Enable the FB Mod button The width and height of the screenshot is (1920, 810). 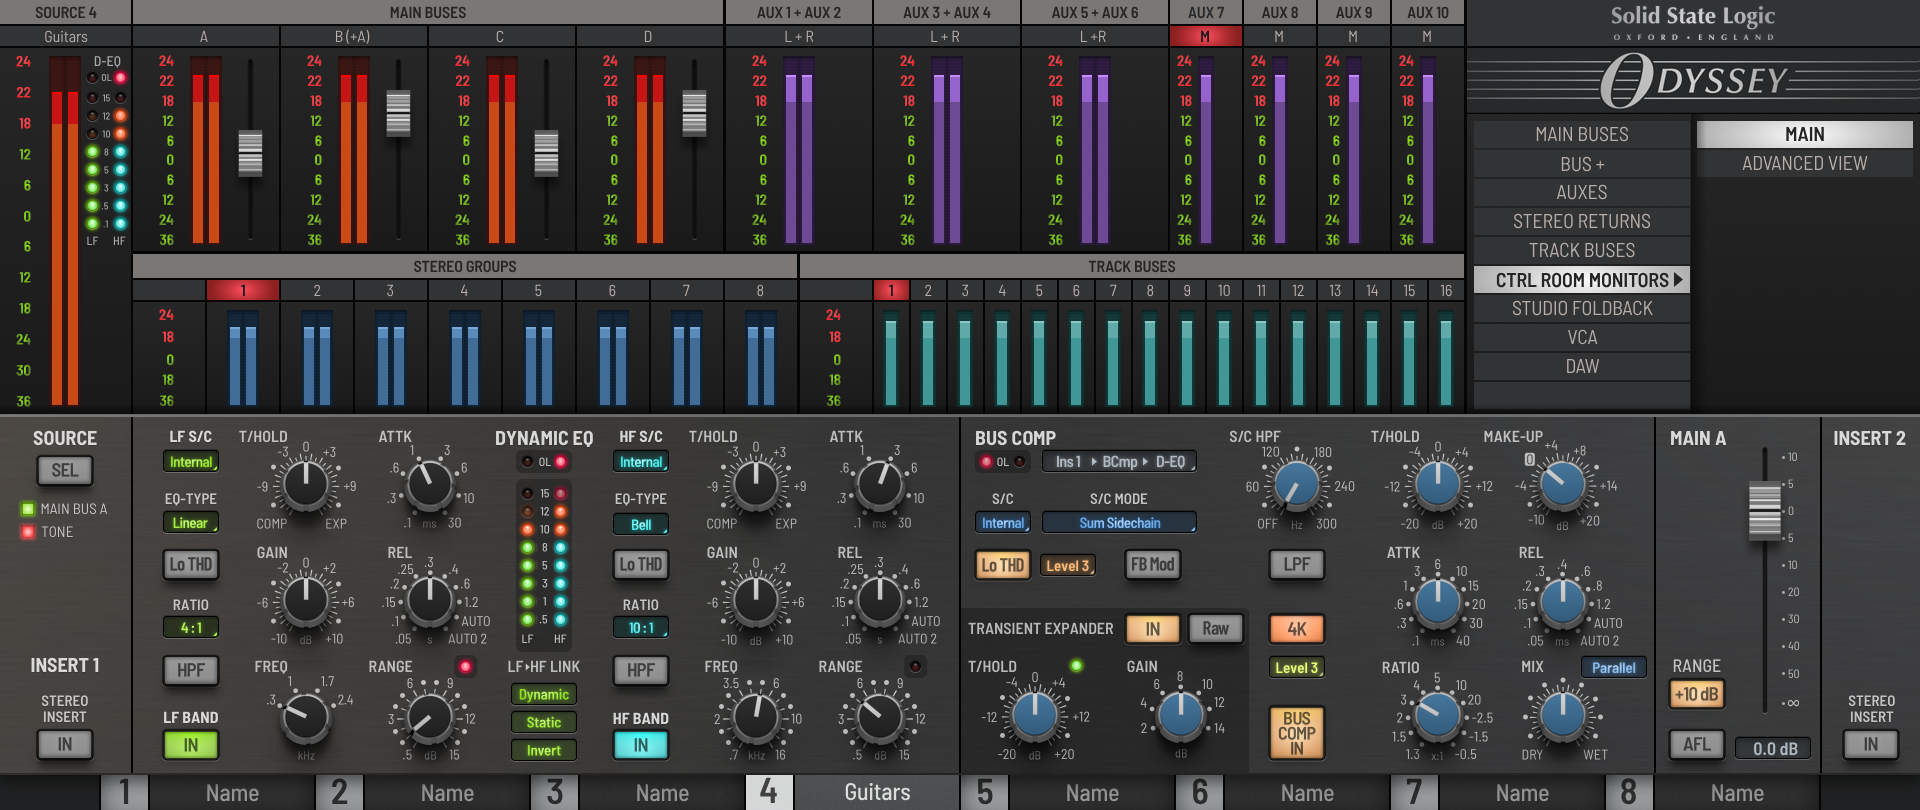click(x=1153, y=565)
